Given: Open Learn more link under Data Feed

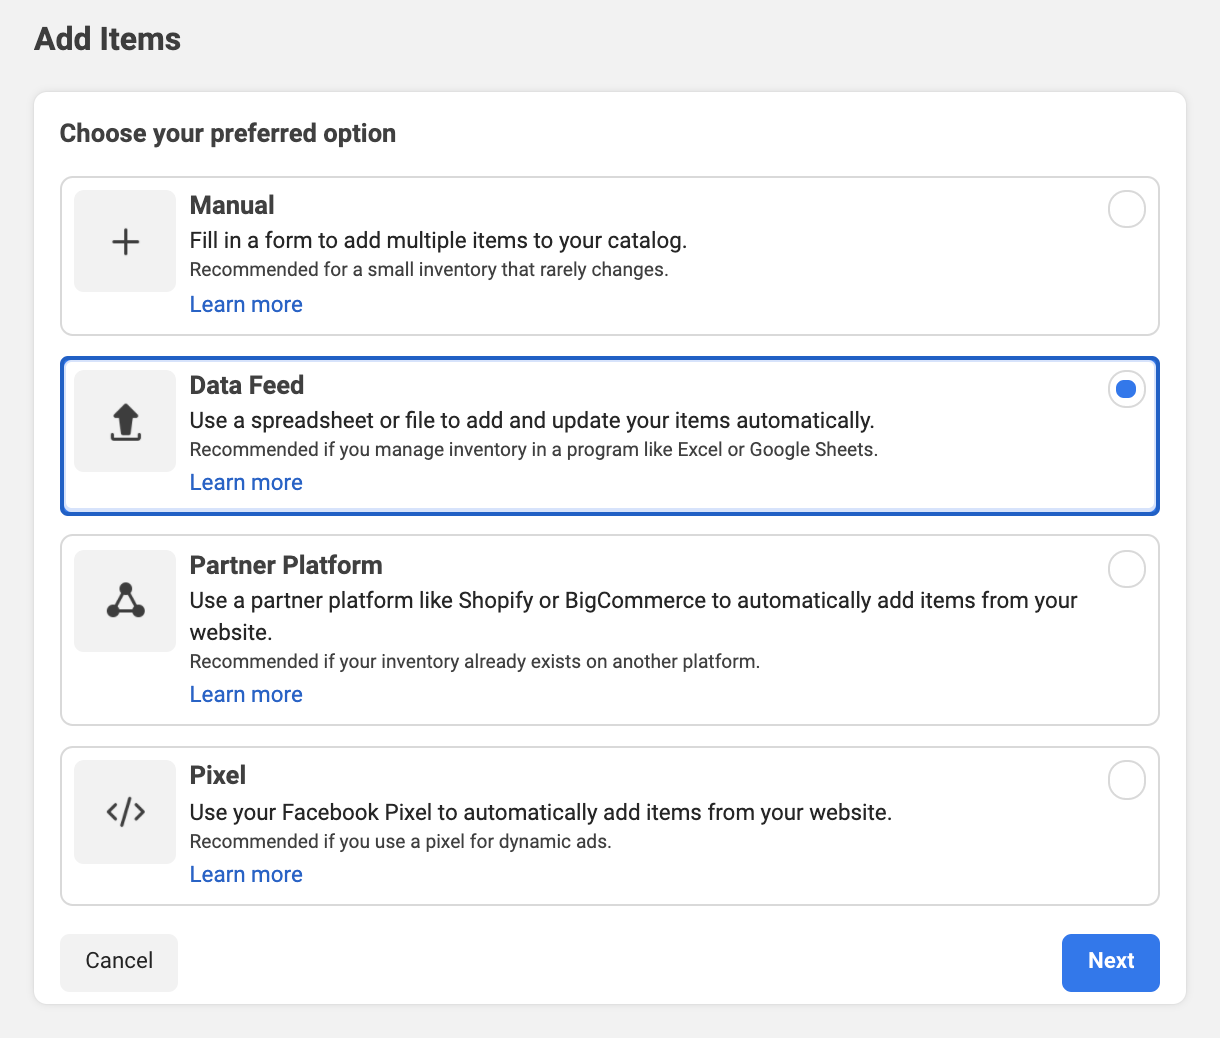Looking at the screenshot, I should [246, 483].
